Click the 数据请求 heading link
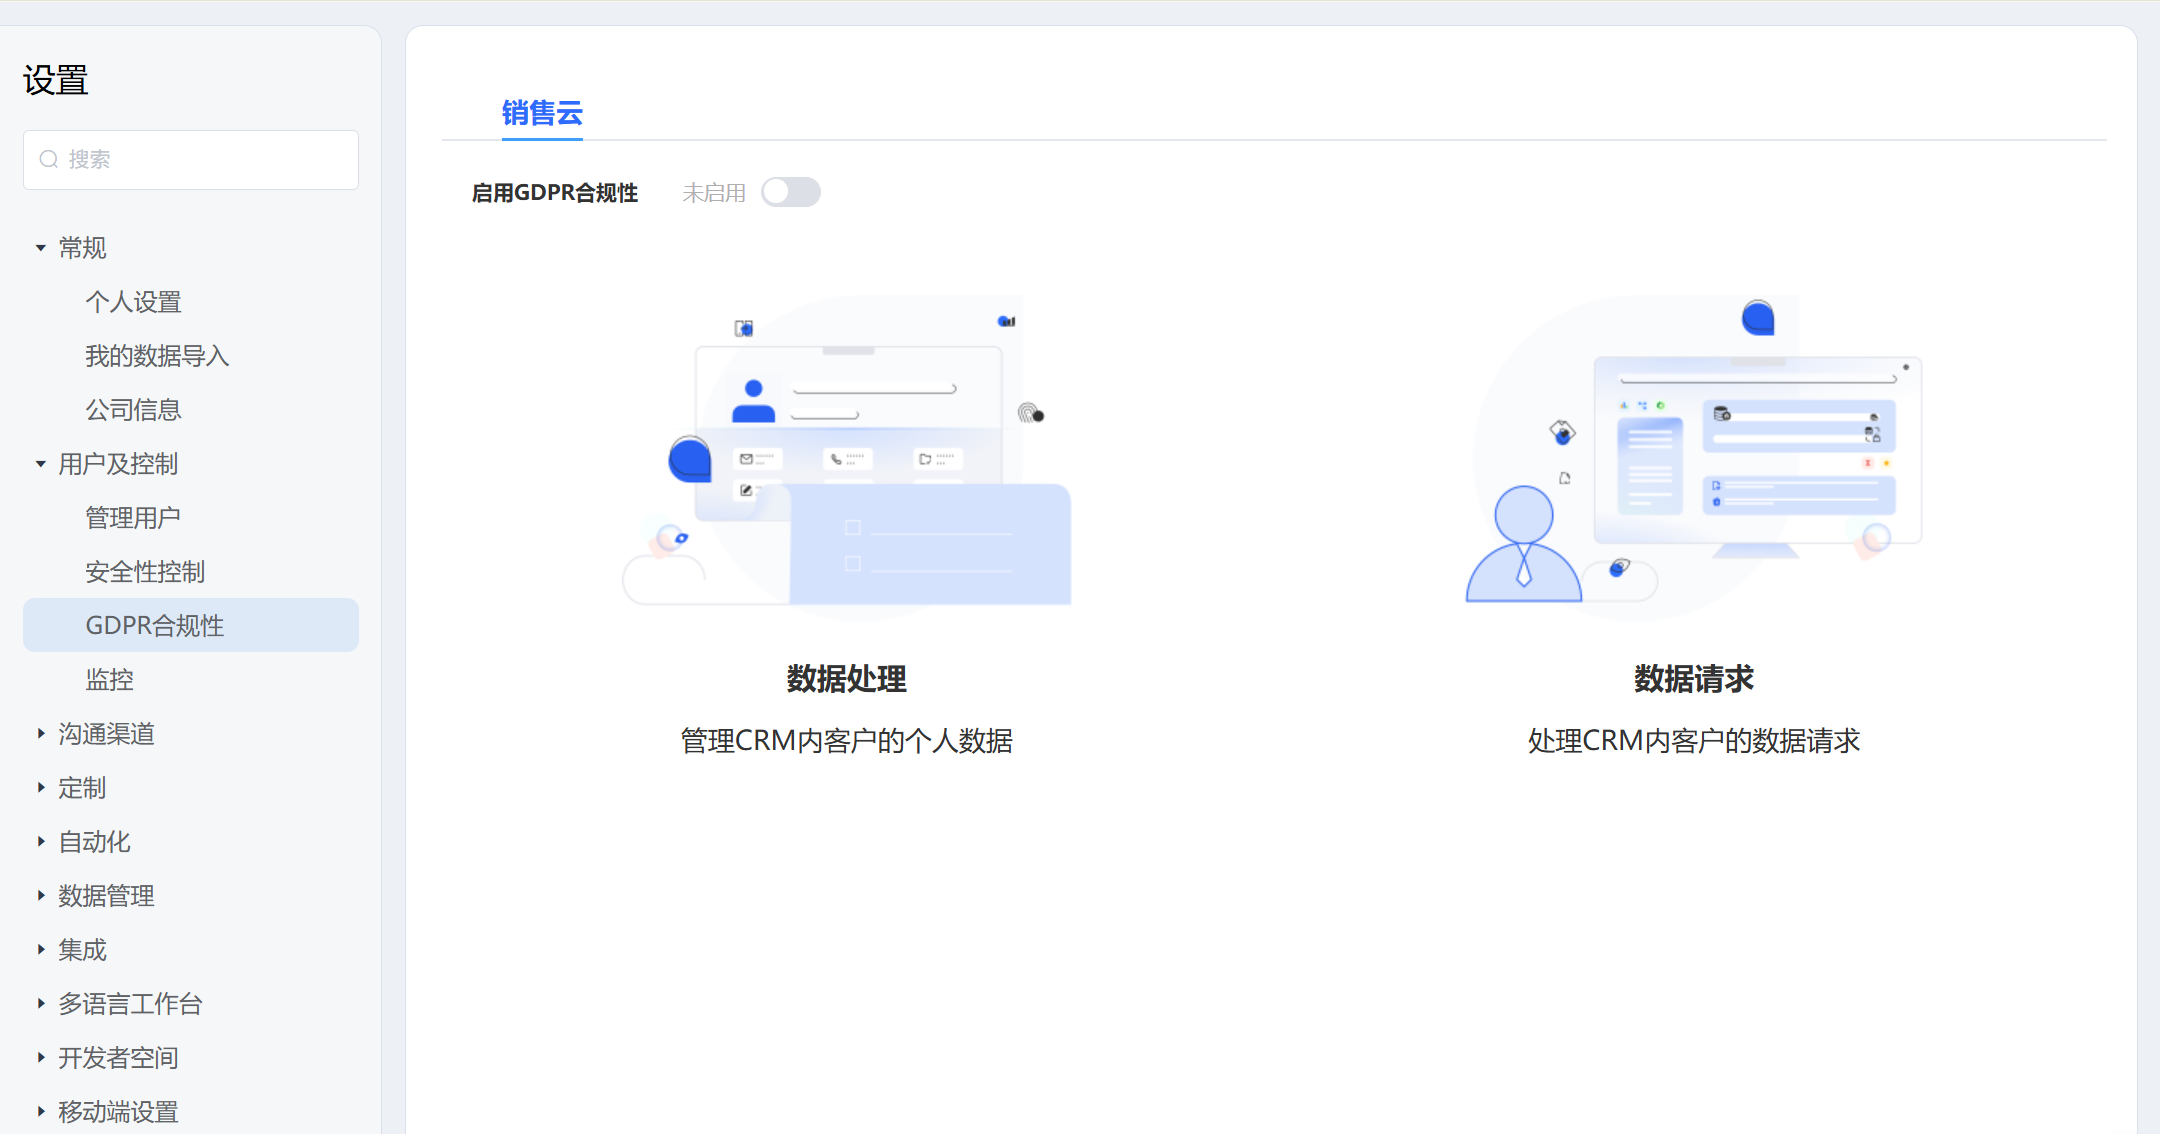Screen dimensions: 2160x1134 (x=1693, y=679)
